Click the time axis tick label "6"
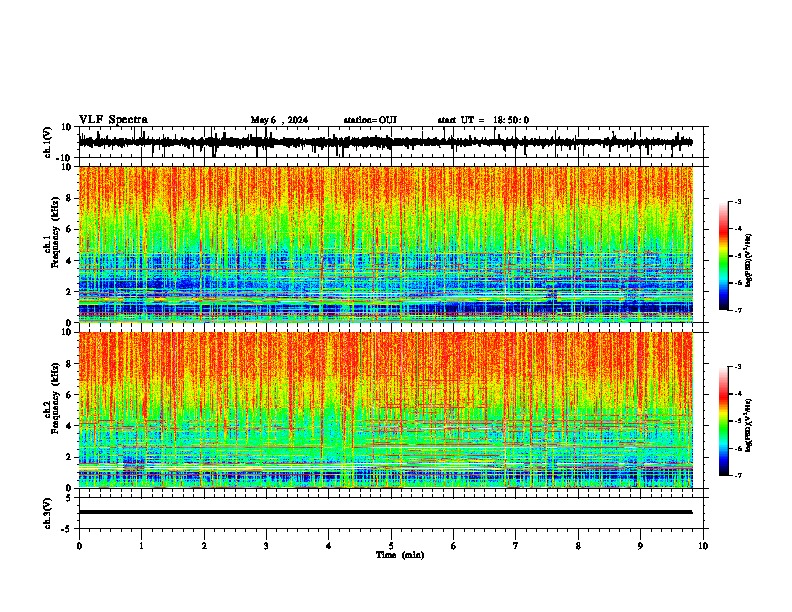 tap(453, 545)
